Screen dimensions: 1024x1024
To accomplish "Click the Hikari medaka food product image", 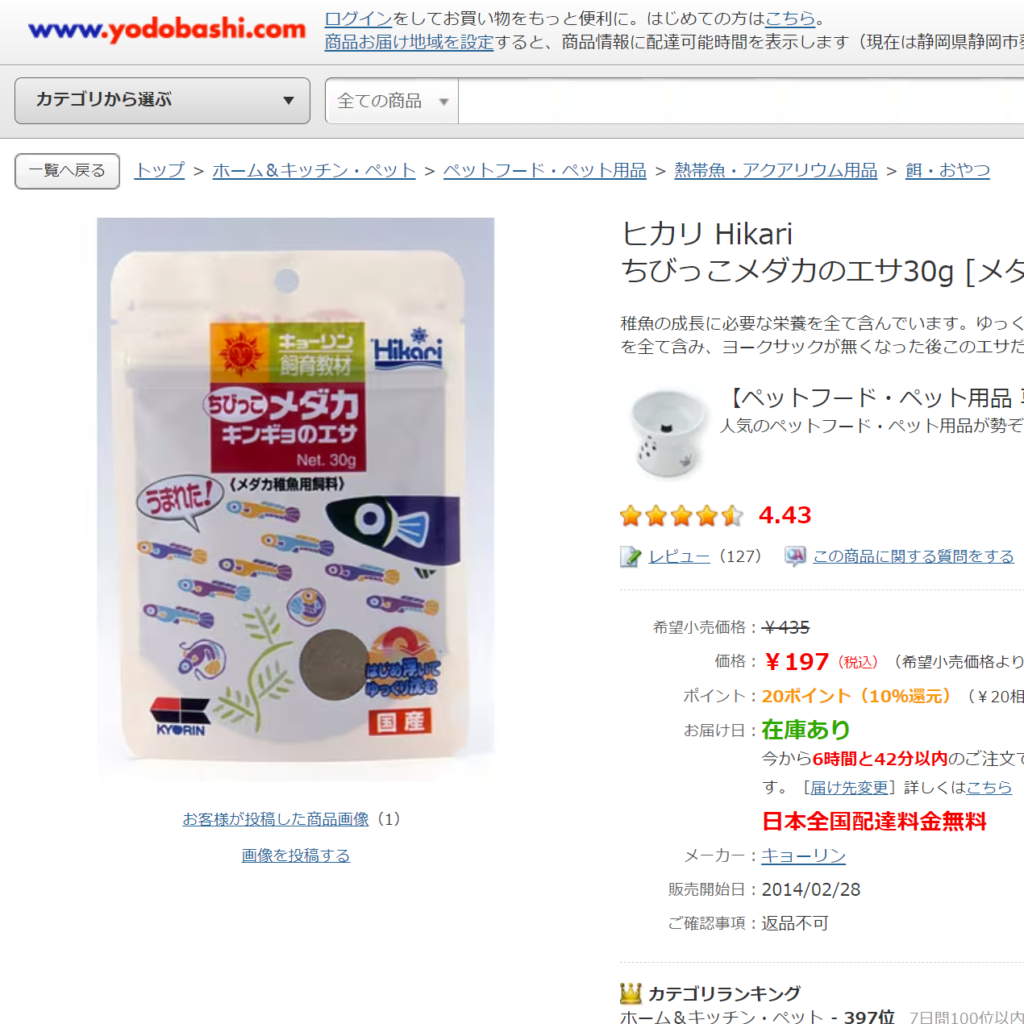I will click(296, 499).
